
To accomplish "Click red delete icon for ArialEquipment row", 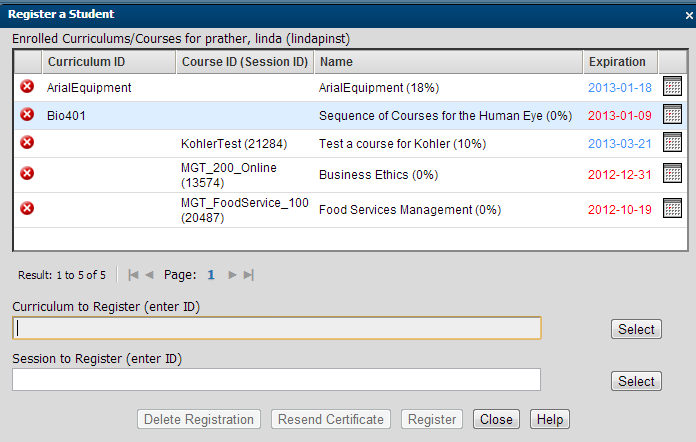I will (27, 87).
